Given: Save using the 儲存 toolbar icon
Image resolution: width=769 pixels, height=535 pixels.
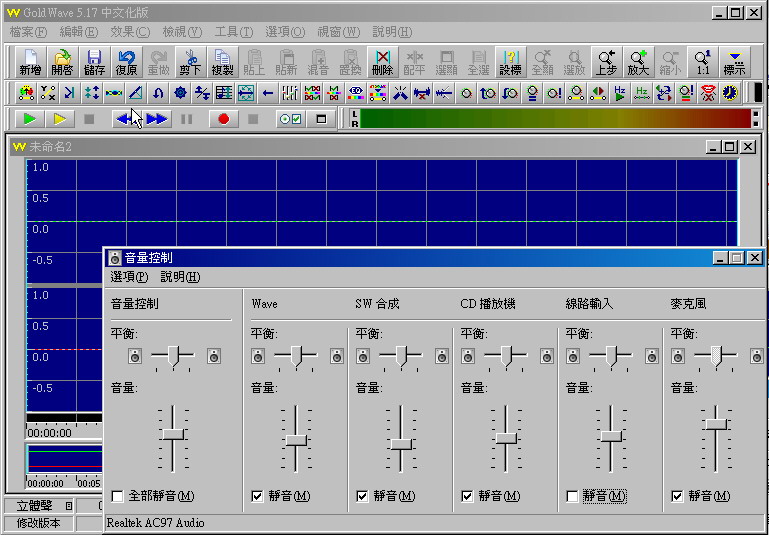Looking at the screenshot, I should click(x=94, y=63).
